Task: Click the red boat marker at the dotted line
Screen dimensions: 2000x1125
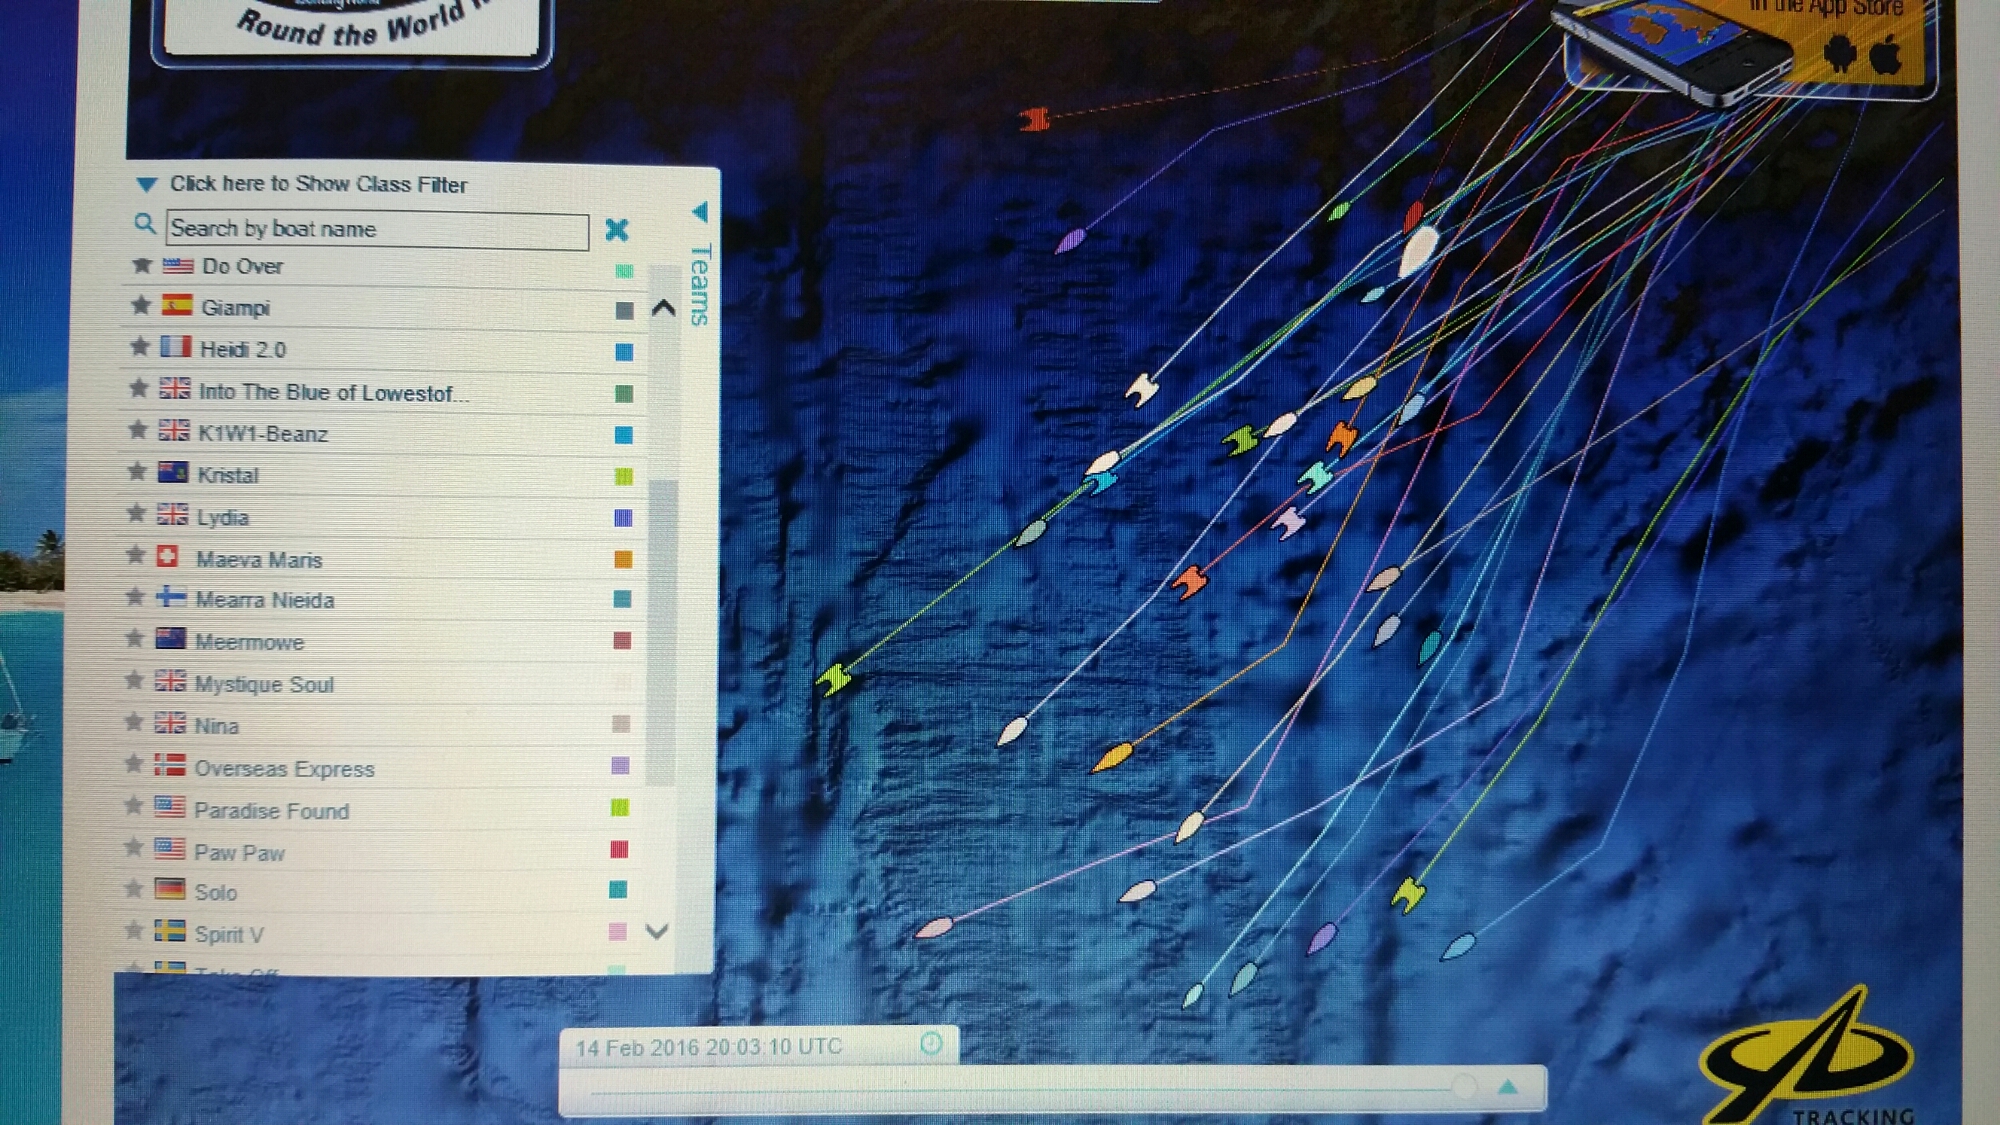Action: [x=1034, y=119]
